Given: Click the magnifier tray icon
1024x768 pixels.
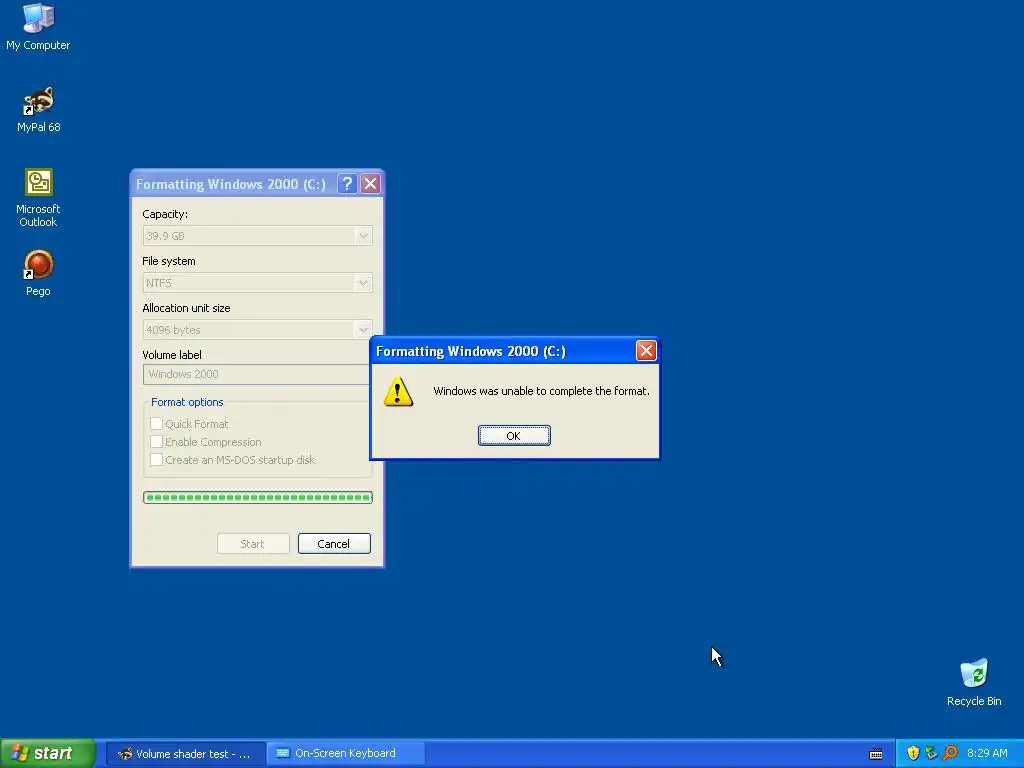Looking at the screenshot, I should (950, 753).
